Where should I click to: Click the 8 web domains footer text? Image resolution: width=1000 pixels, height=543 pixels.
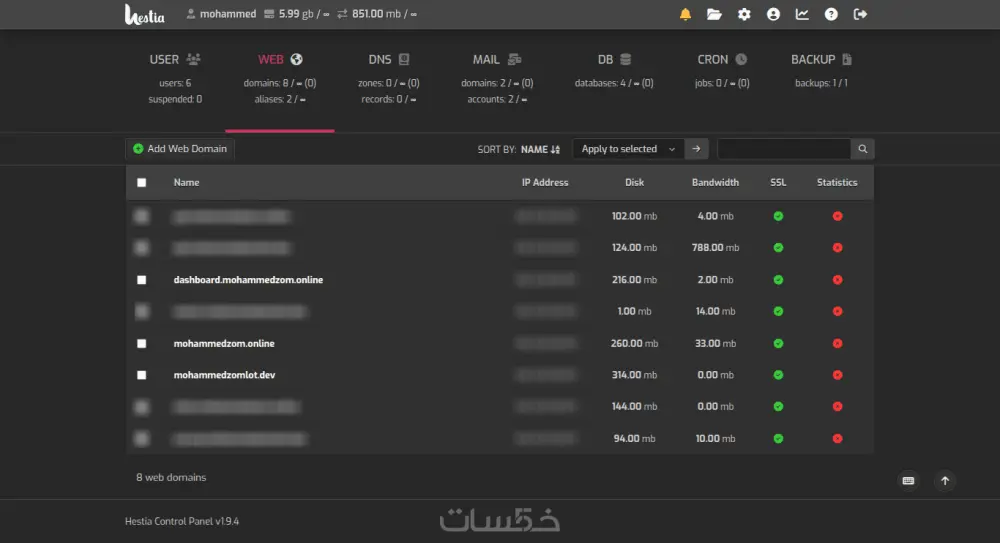[x=171, y=477]
